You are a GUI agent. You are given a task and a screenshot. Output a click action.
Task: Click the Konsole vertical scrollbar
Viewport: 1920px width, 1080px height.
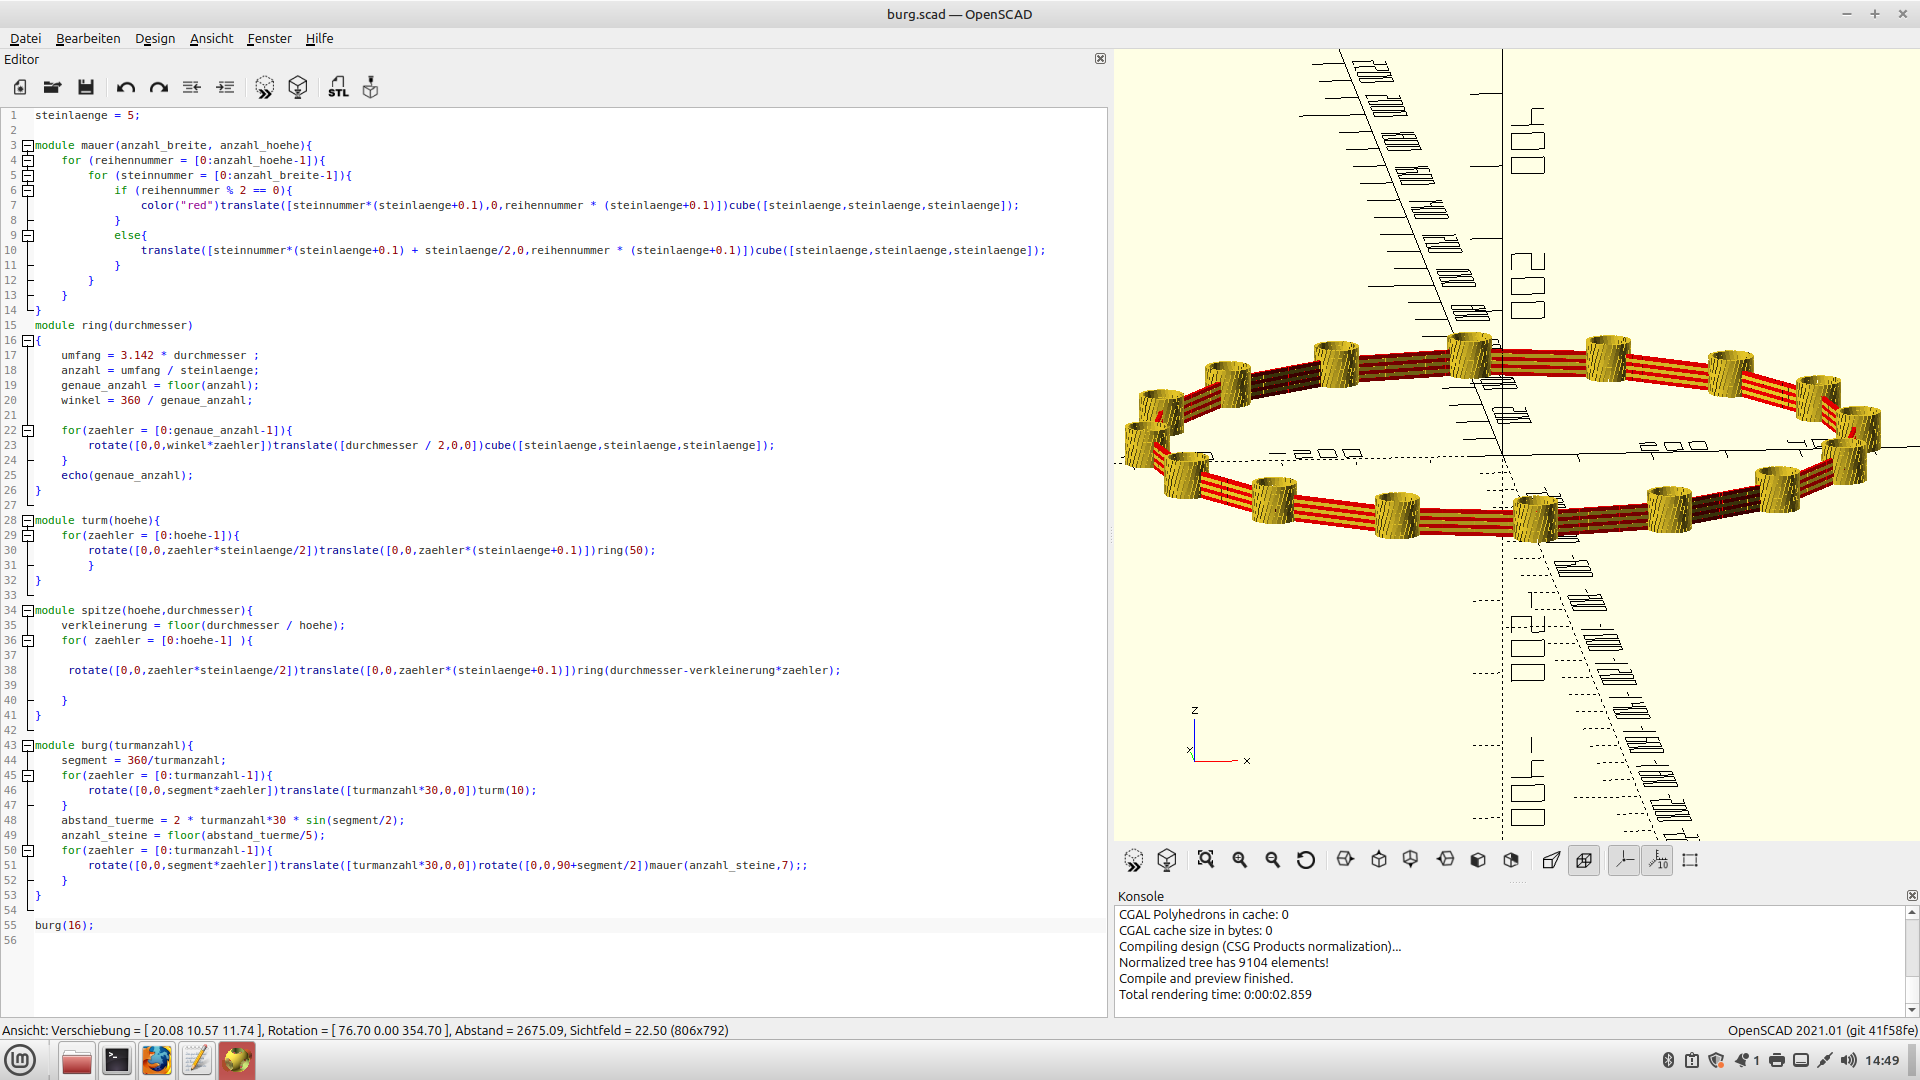pos(1912,950)
